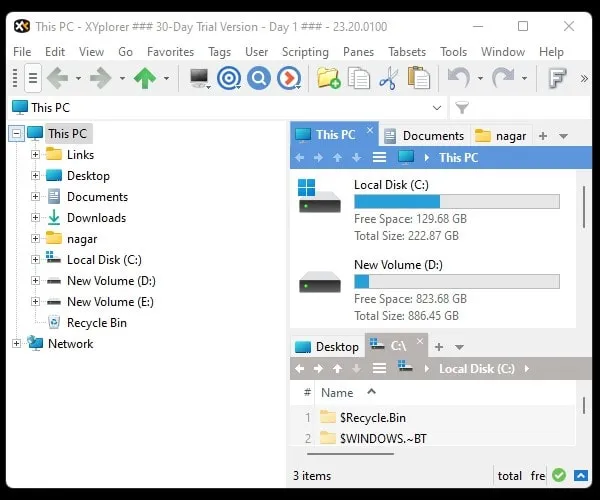Viewport: 600px width, 500px height.
Task: Open hamburger menu in Local Disk (C:) breadcrumb
Action: tap(379, 368)
